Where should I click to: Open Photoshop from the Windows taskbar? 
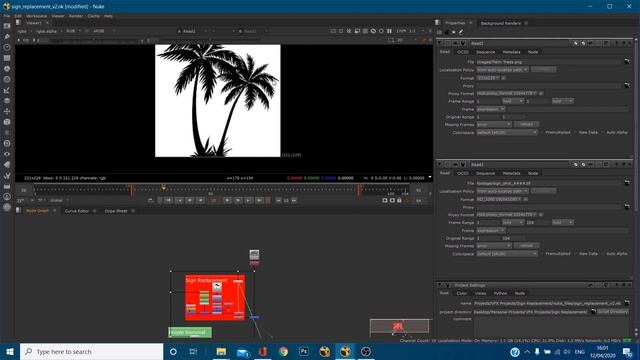pyautogui.click(x=304, y=351)
